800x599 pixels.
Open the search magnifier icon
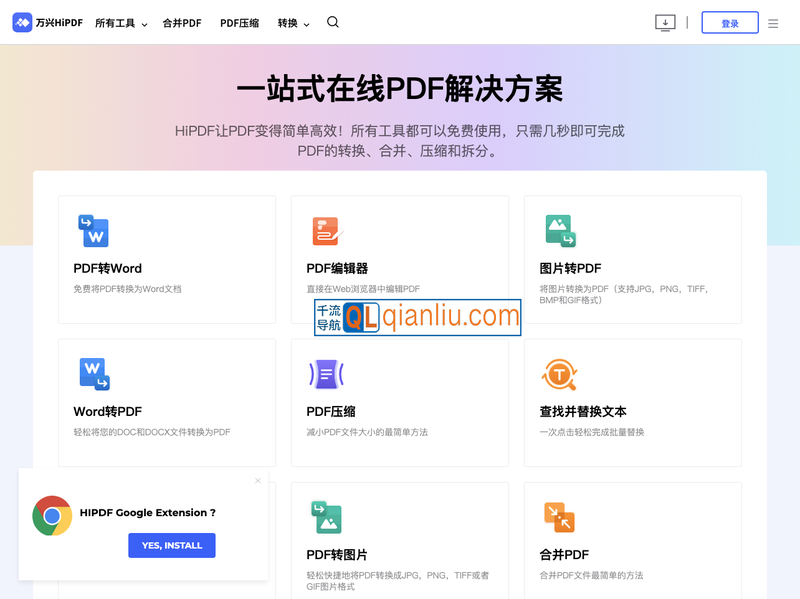(332, 21)
